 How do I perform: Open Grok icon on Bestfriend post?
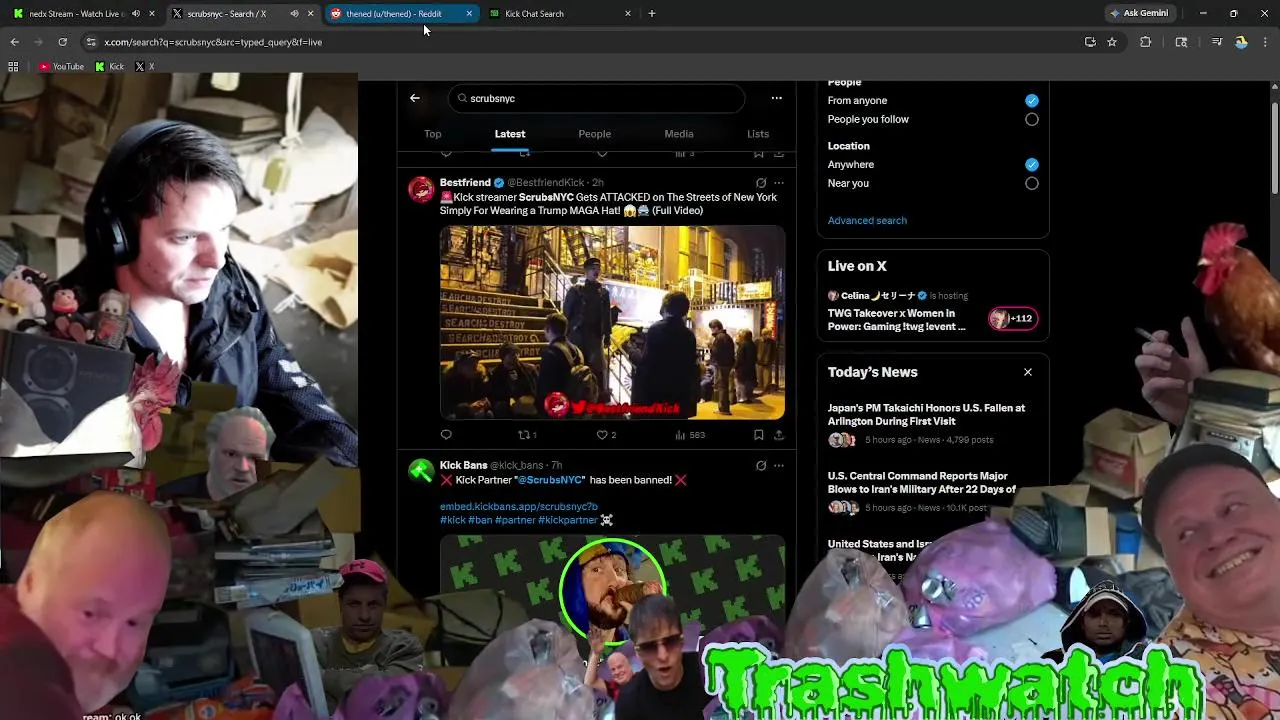click(761, 183)
